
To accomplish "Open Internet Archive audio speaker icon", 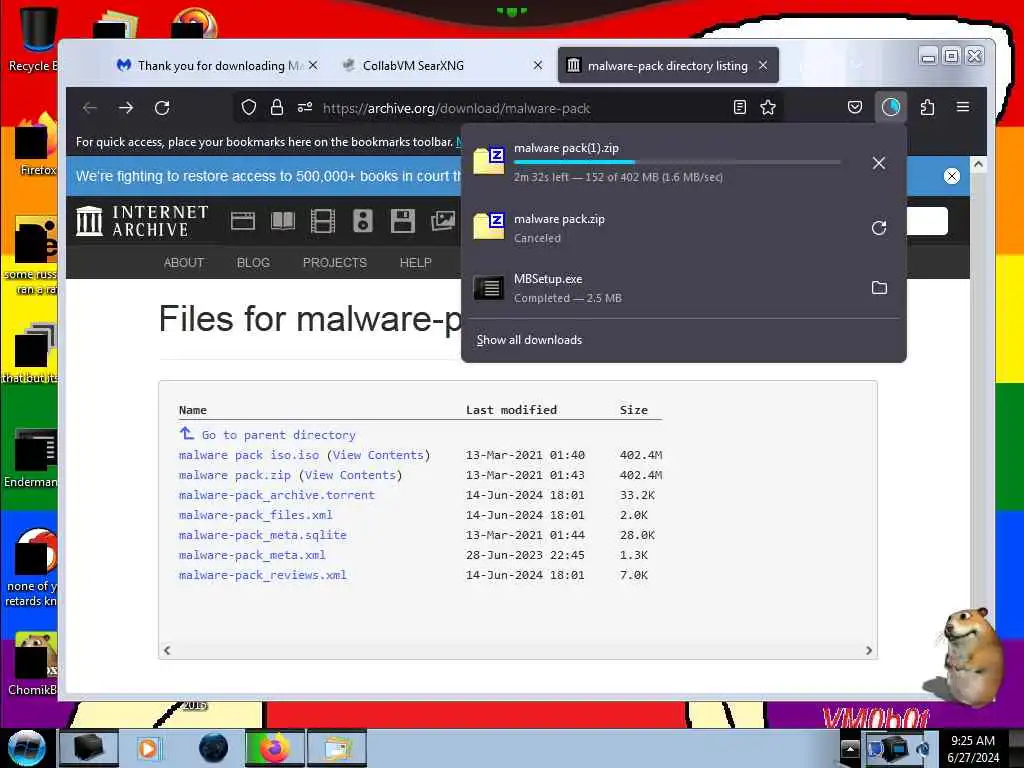I will 362,221.
